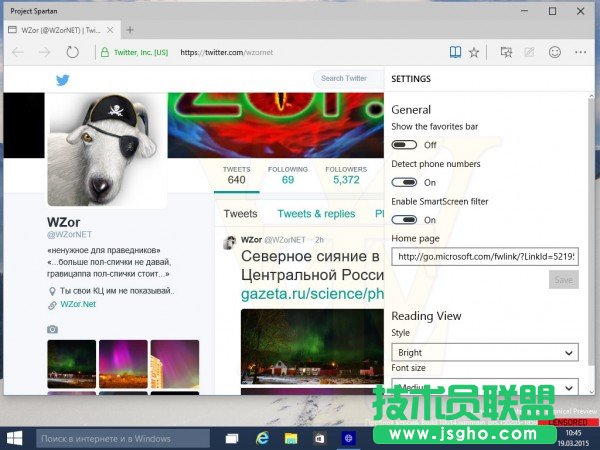Go back with the browser back arrow
The width and height of the screenshot is (600, 450).
click(18, 52)
